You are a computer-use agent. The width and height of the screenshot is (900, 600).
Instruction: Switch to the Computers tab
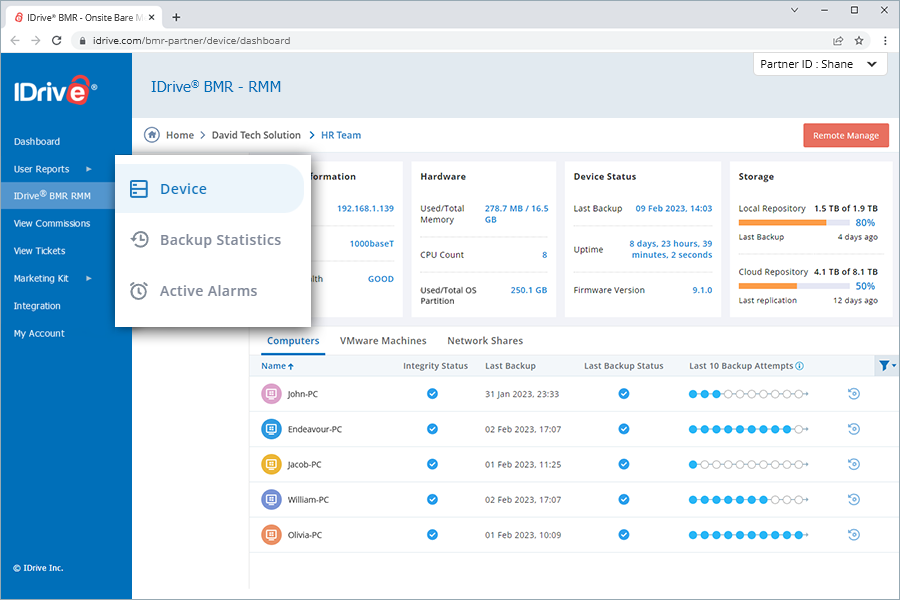[293, 340]
